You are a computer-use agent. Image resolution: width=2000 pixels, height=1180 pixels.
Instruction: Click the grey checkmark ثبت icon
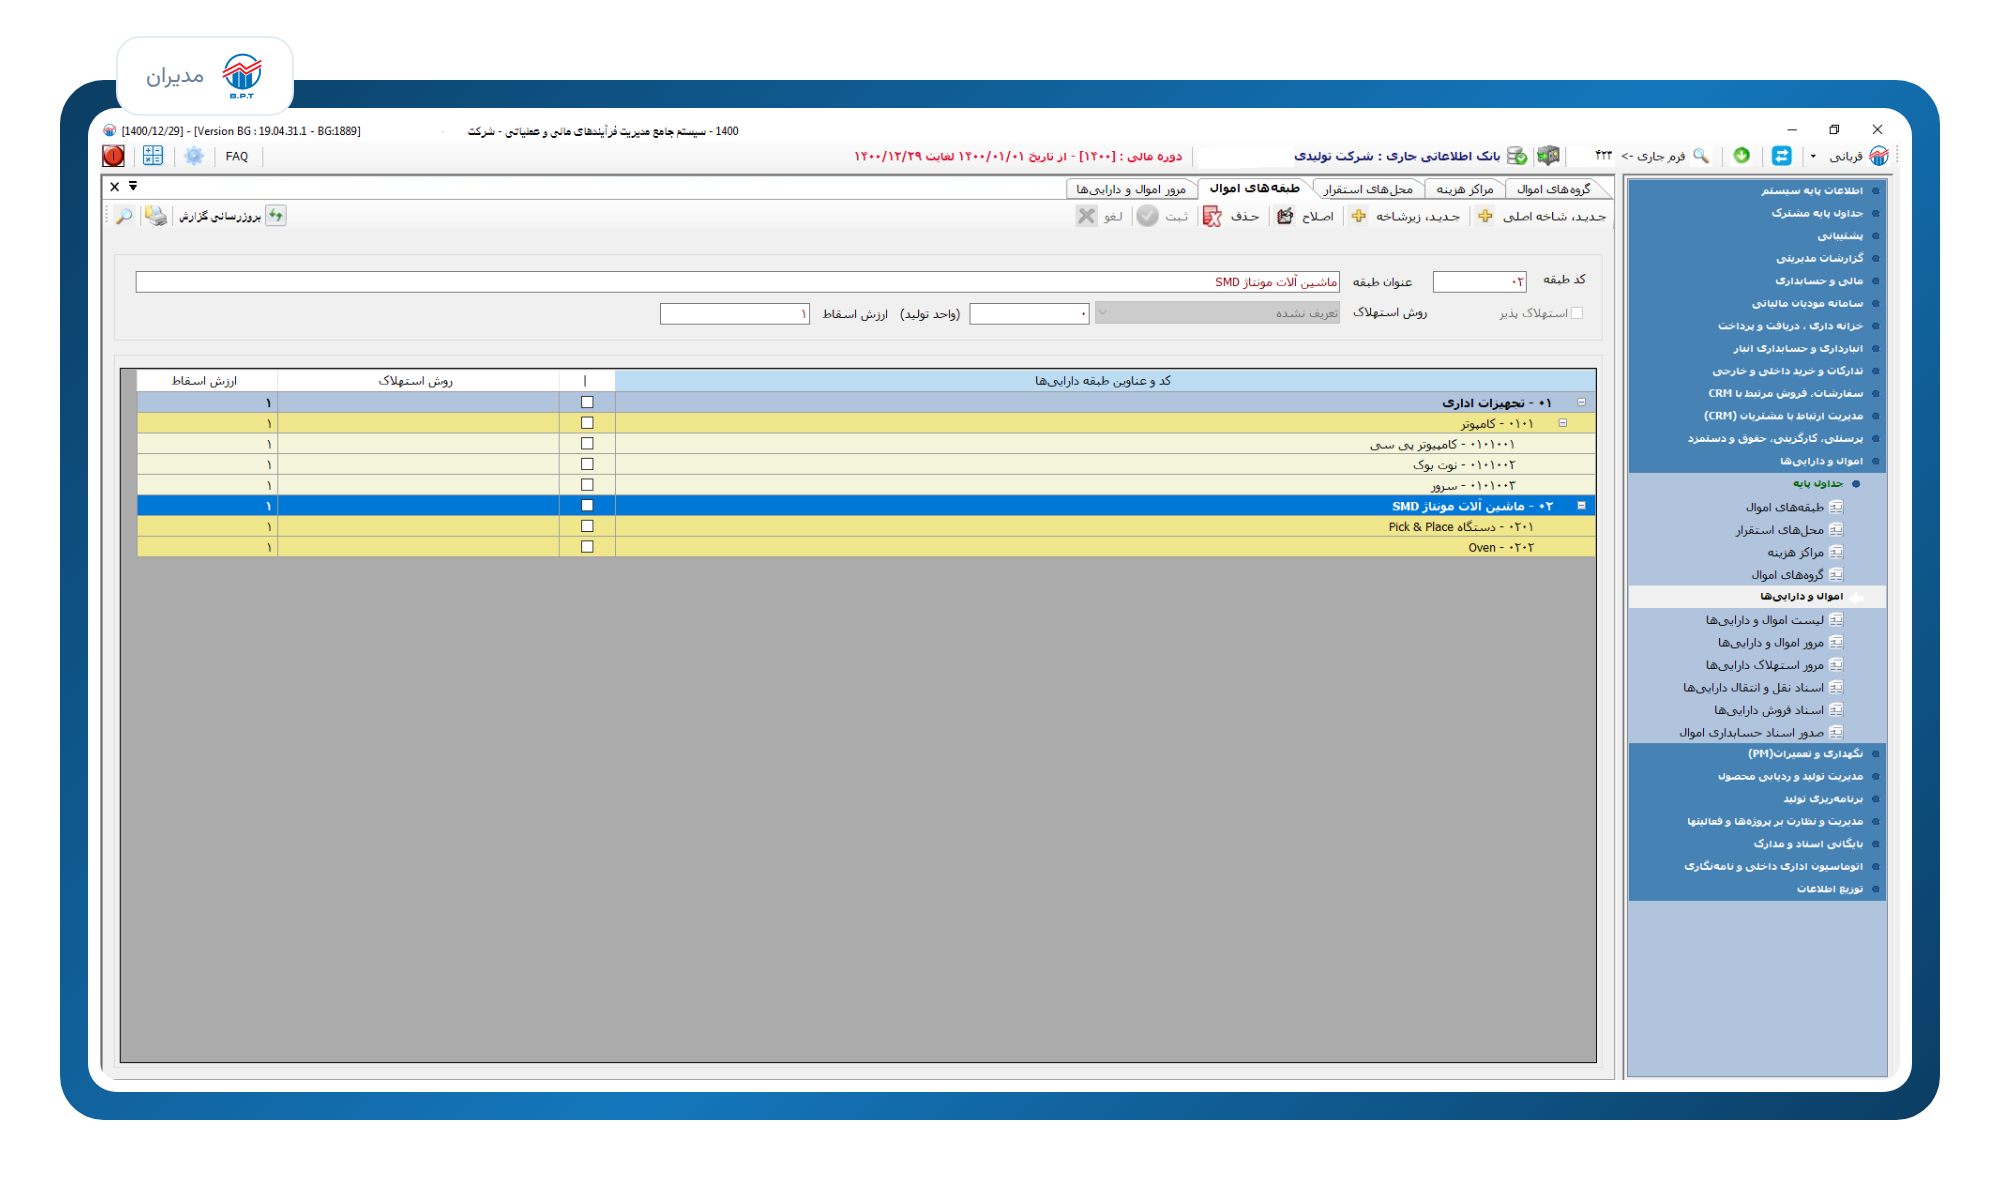[x=1148, y=216]
